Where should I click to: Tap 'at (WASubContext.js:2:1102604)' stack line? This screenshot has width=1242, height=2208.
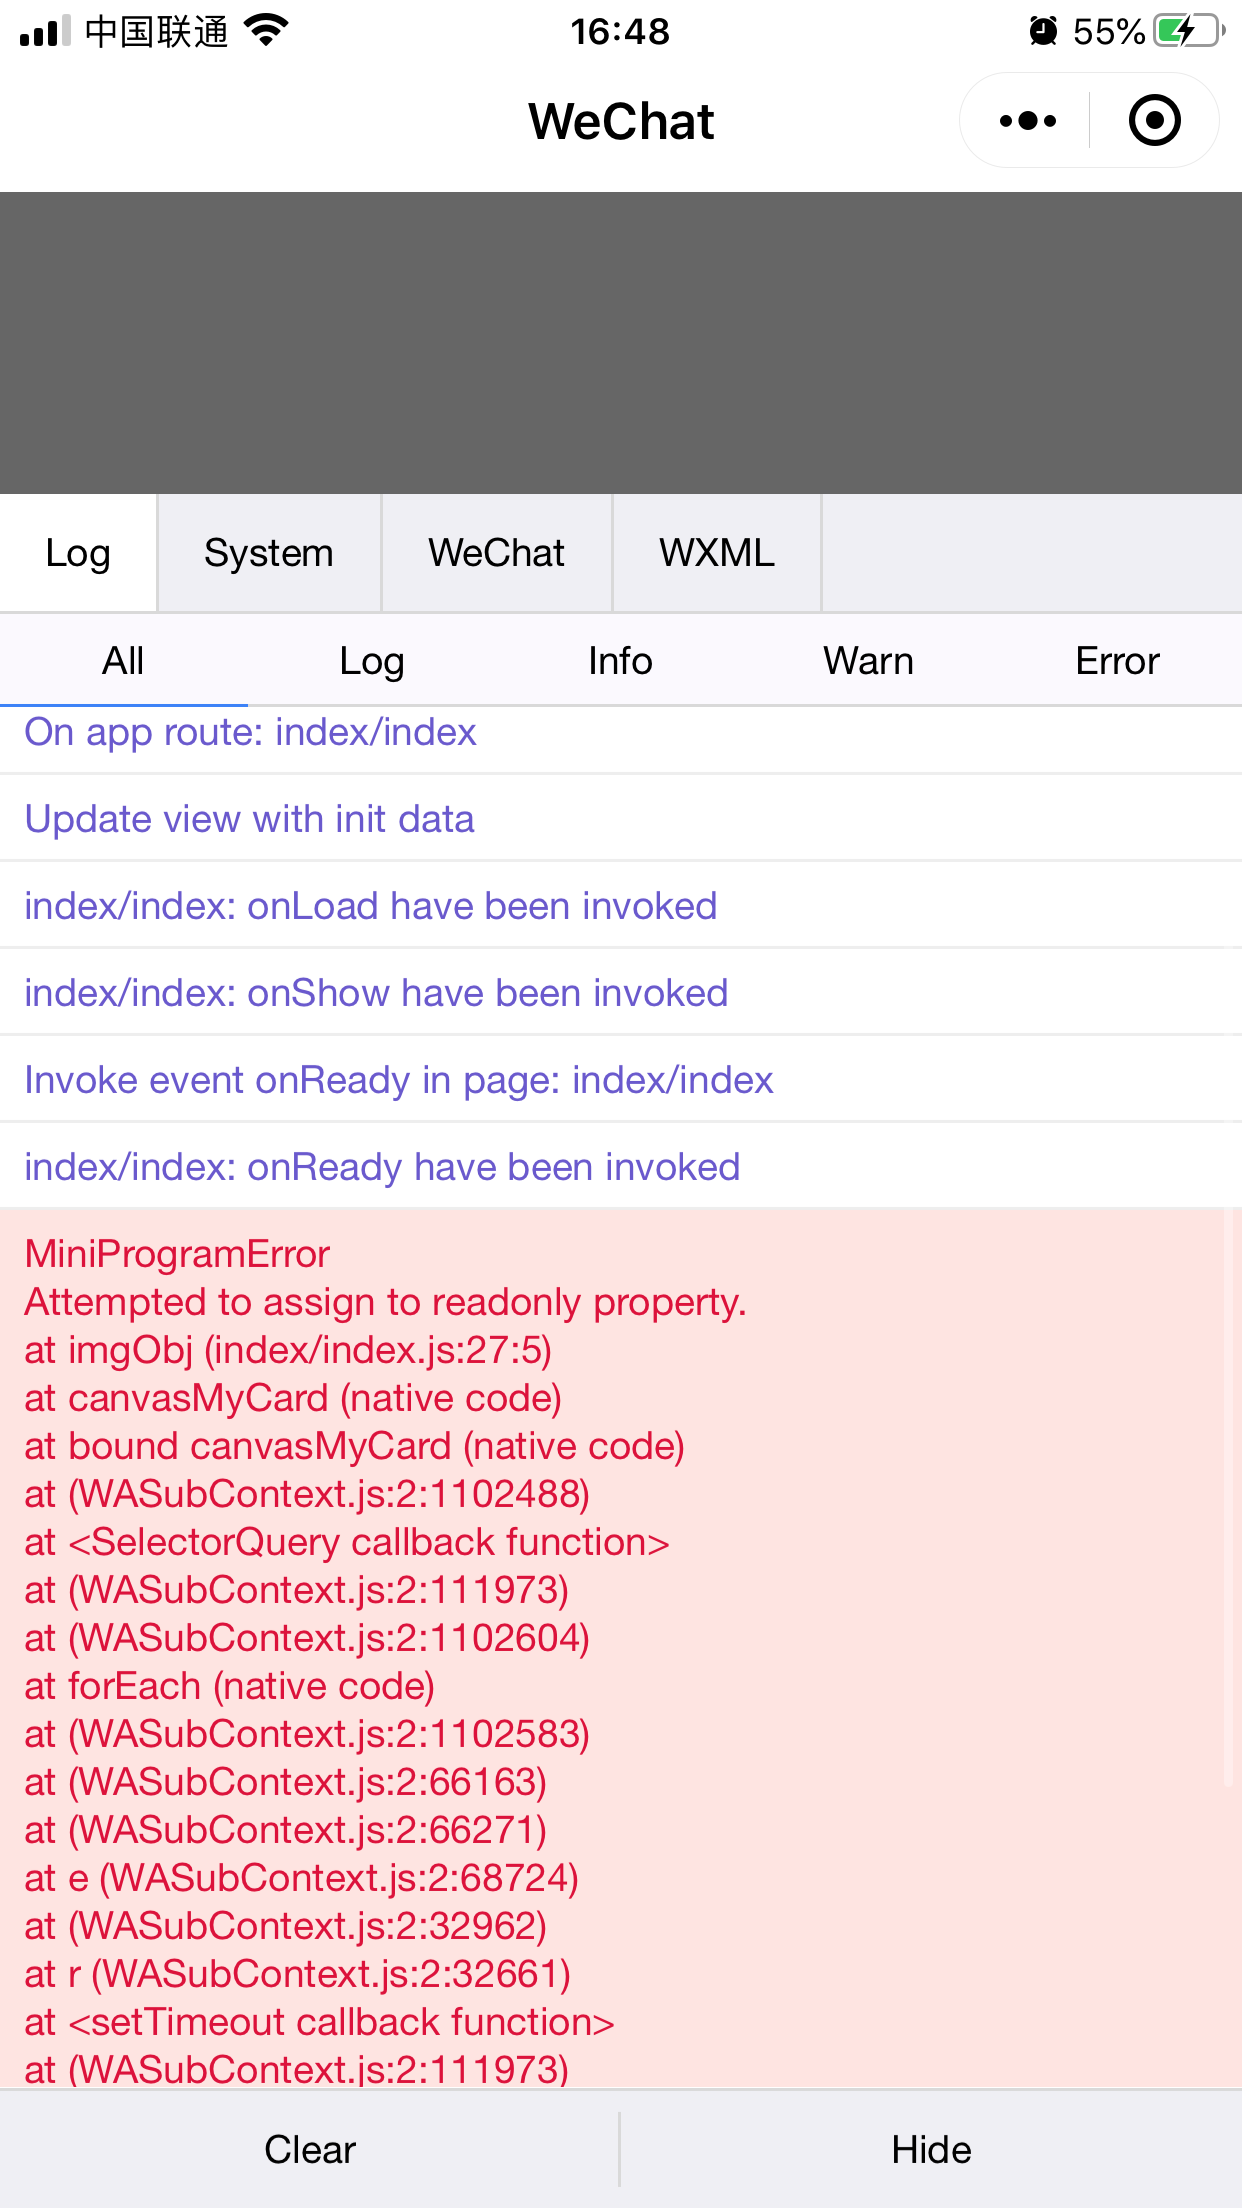(307, 1638)
